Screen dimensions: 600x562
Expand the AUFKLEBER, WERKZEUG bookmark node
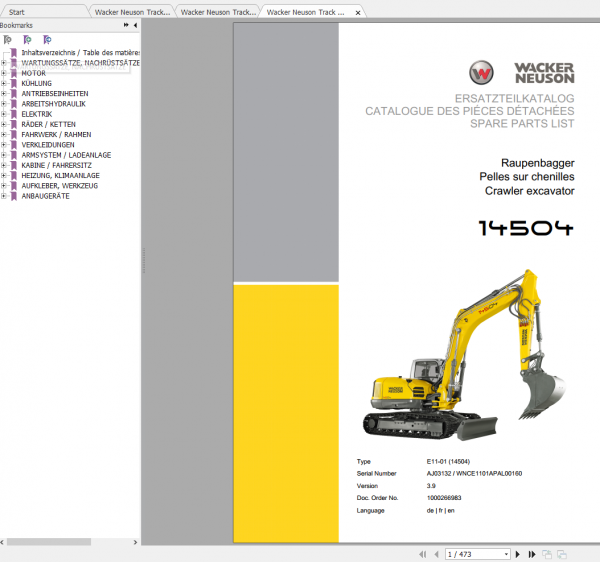click(4, 186)
